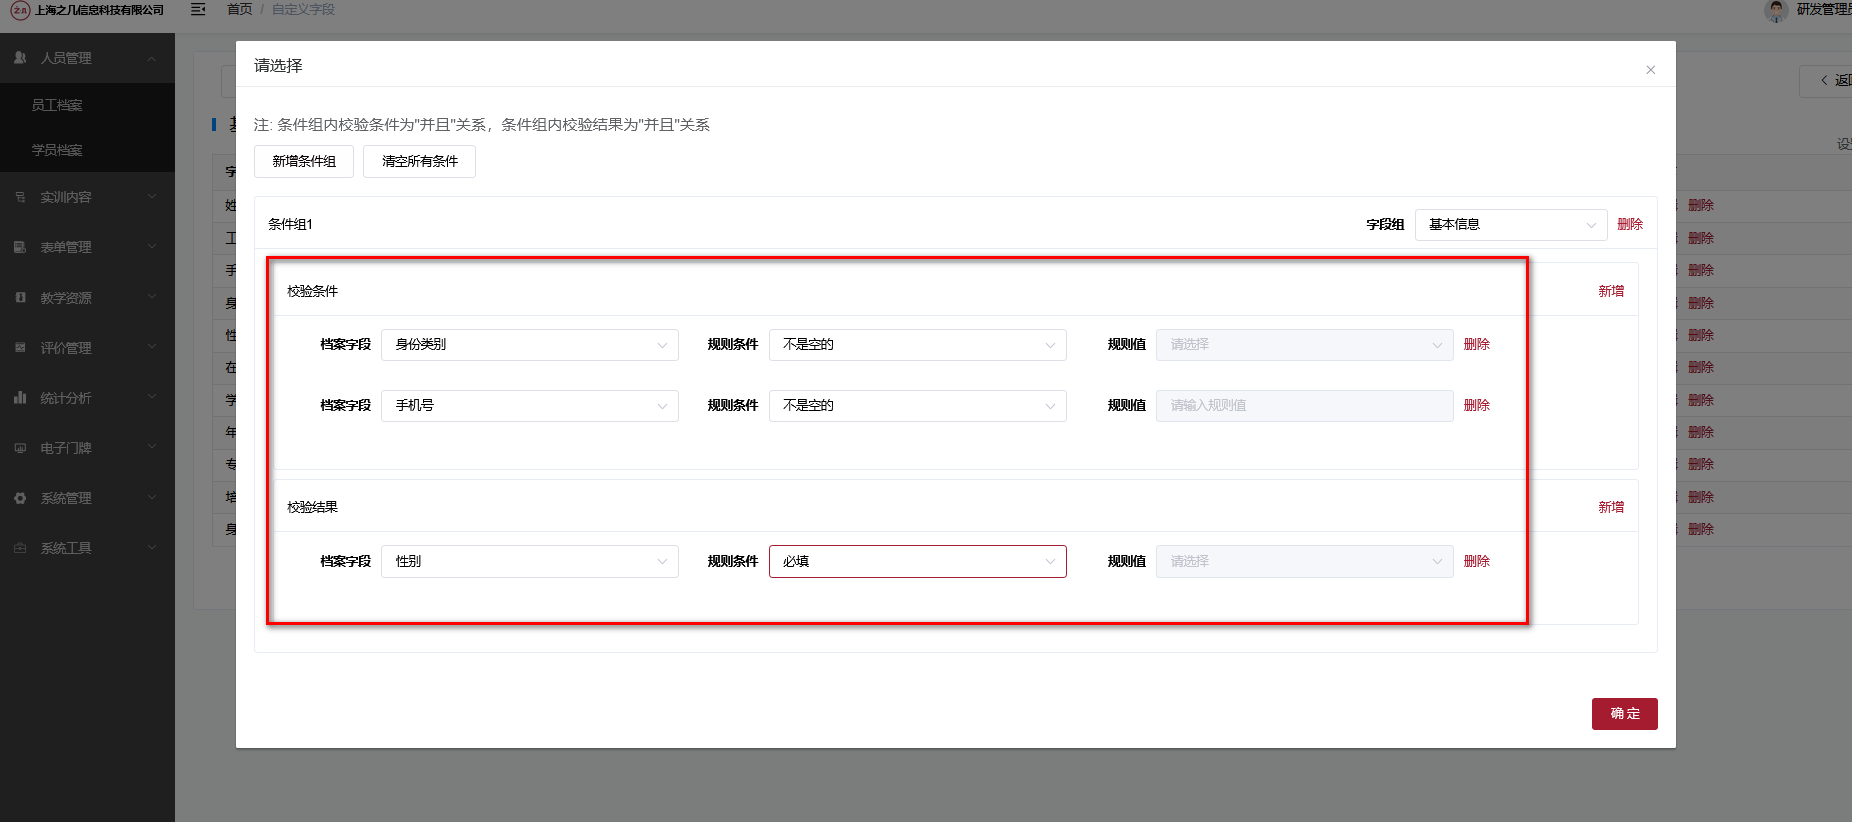Collapse the 人员管理 menu
1852x822 pixels.
87,58
